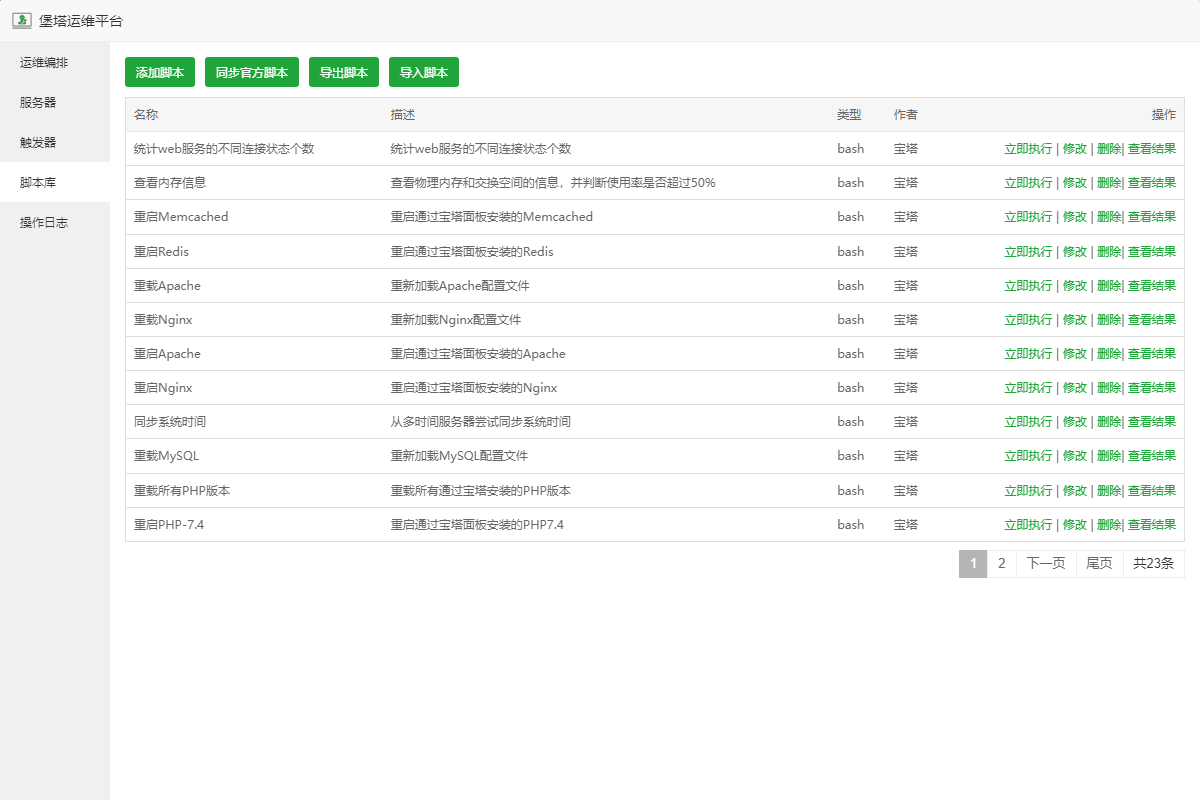The height and width of the screenshot is (800, 1200).
Task: Jump to the last page via 尾页
Action: [1099, 564]
